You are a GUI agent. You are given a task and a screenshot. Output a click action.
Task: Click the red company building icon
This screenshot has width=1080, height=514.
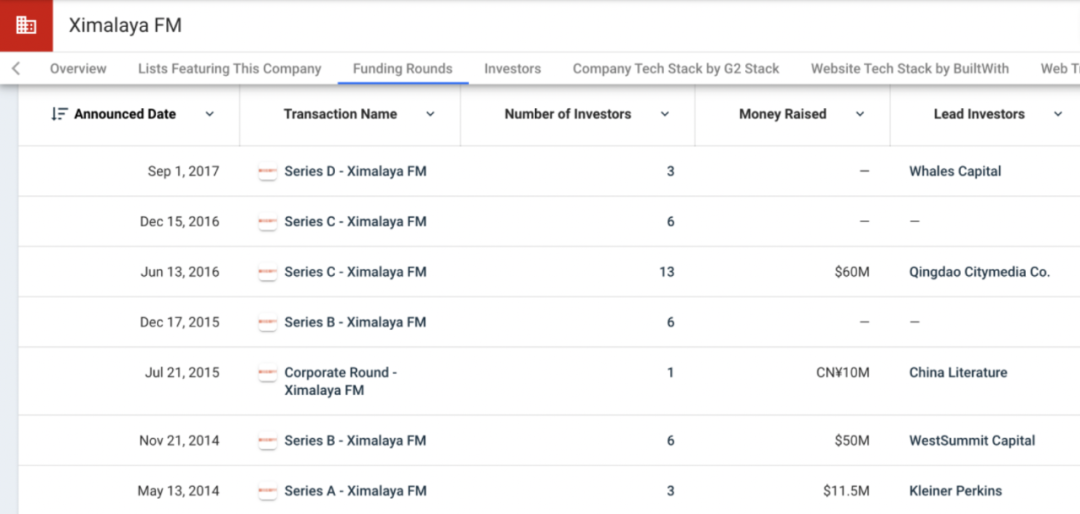[x=26, y=26]
